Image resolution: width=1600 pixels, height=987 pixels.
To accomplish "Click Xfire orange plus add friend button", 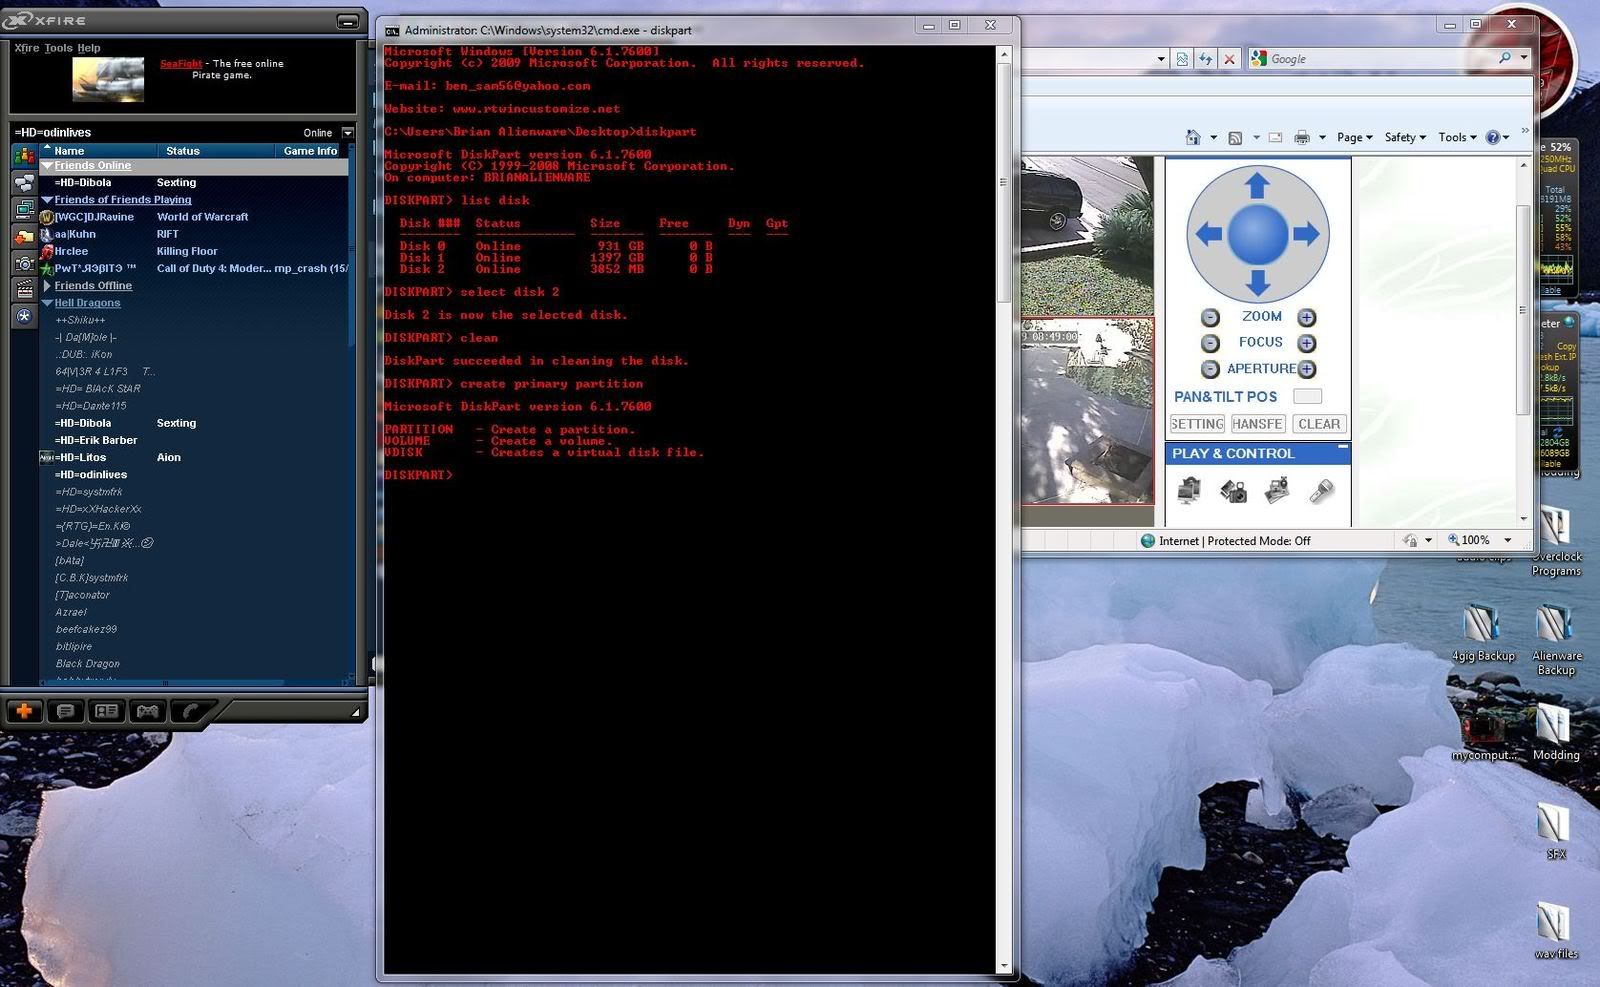I will [x=24, y=711].
